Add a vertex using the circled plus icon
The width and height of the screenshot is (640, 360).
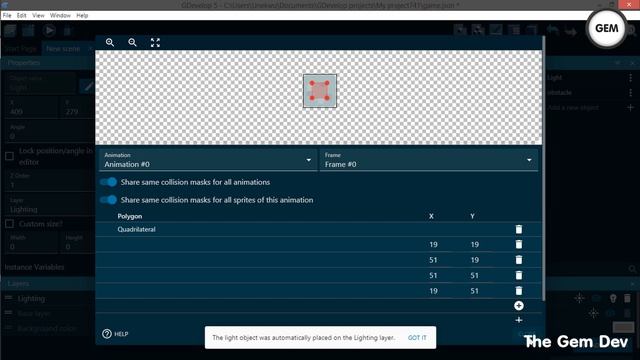click(519, 306)
